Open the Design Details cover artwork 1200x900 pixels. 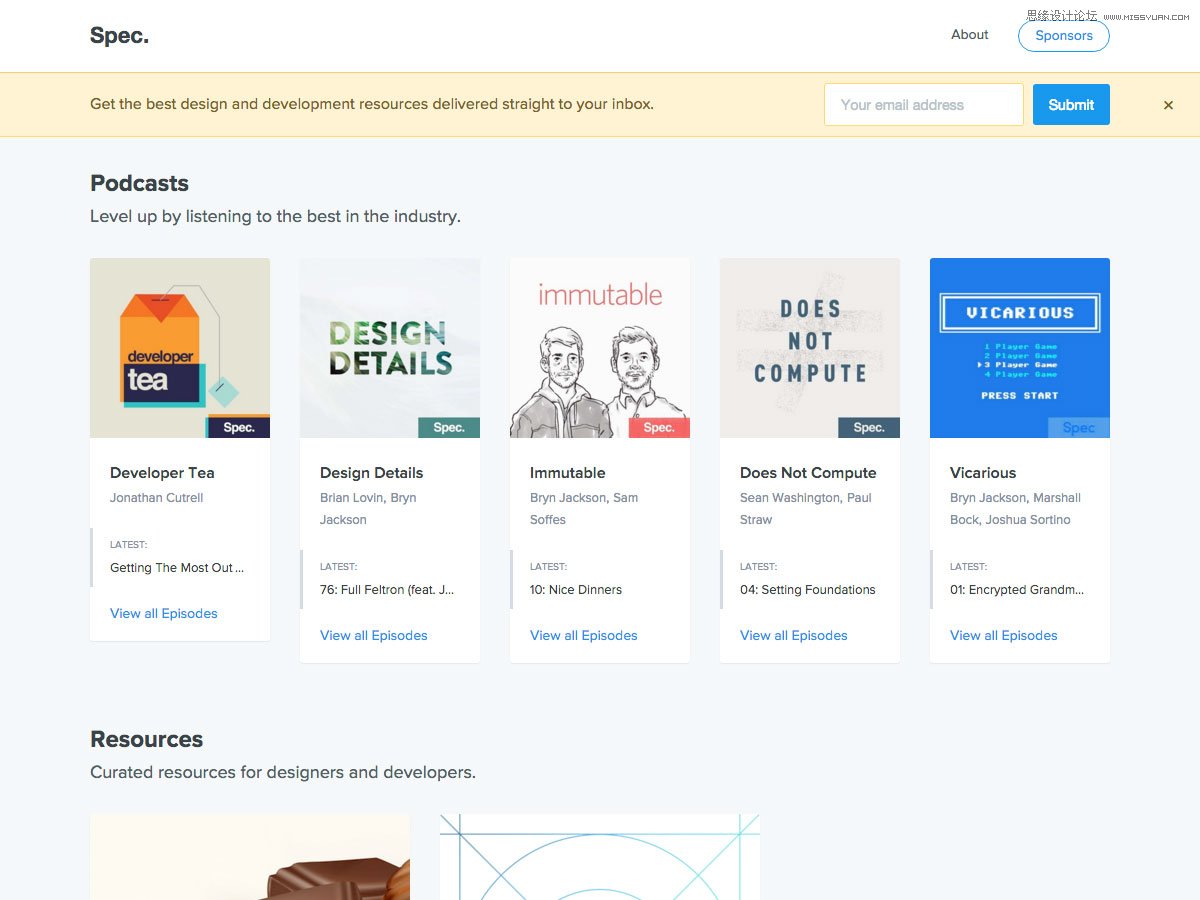coord(390,348)
